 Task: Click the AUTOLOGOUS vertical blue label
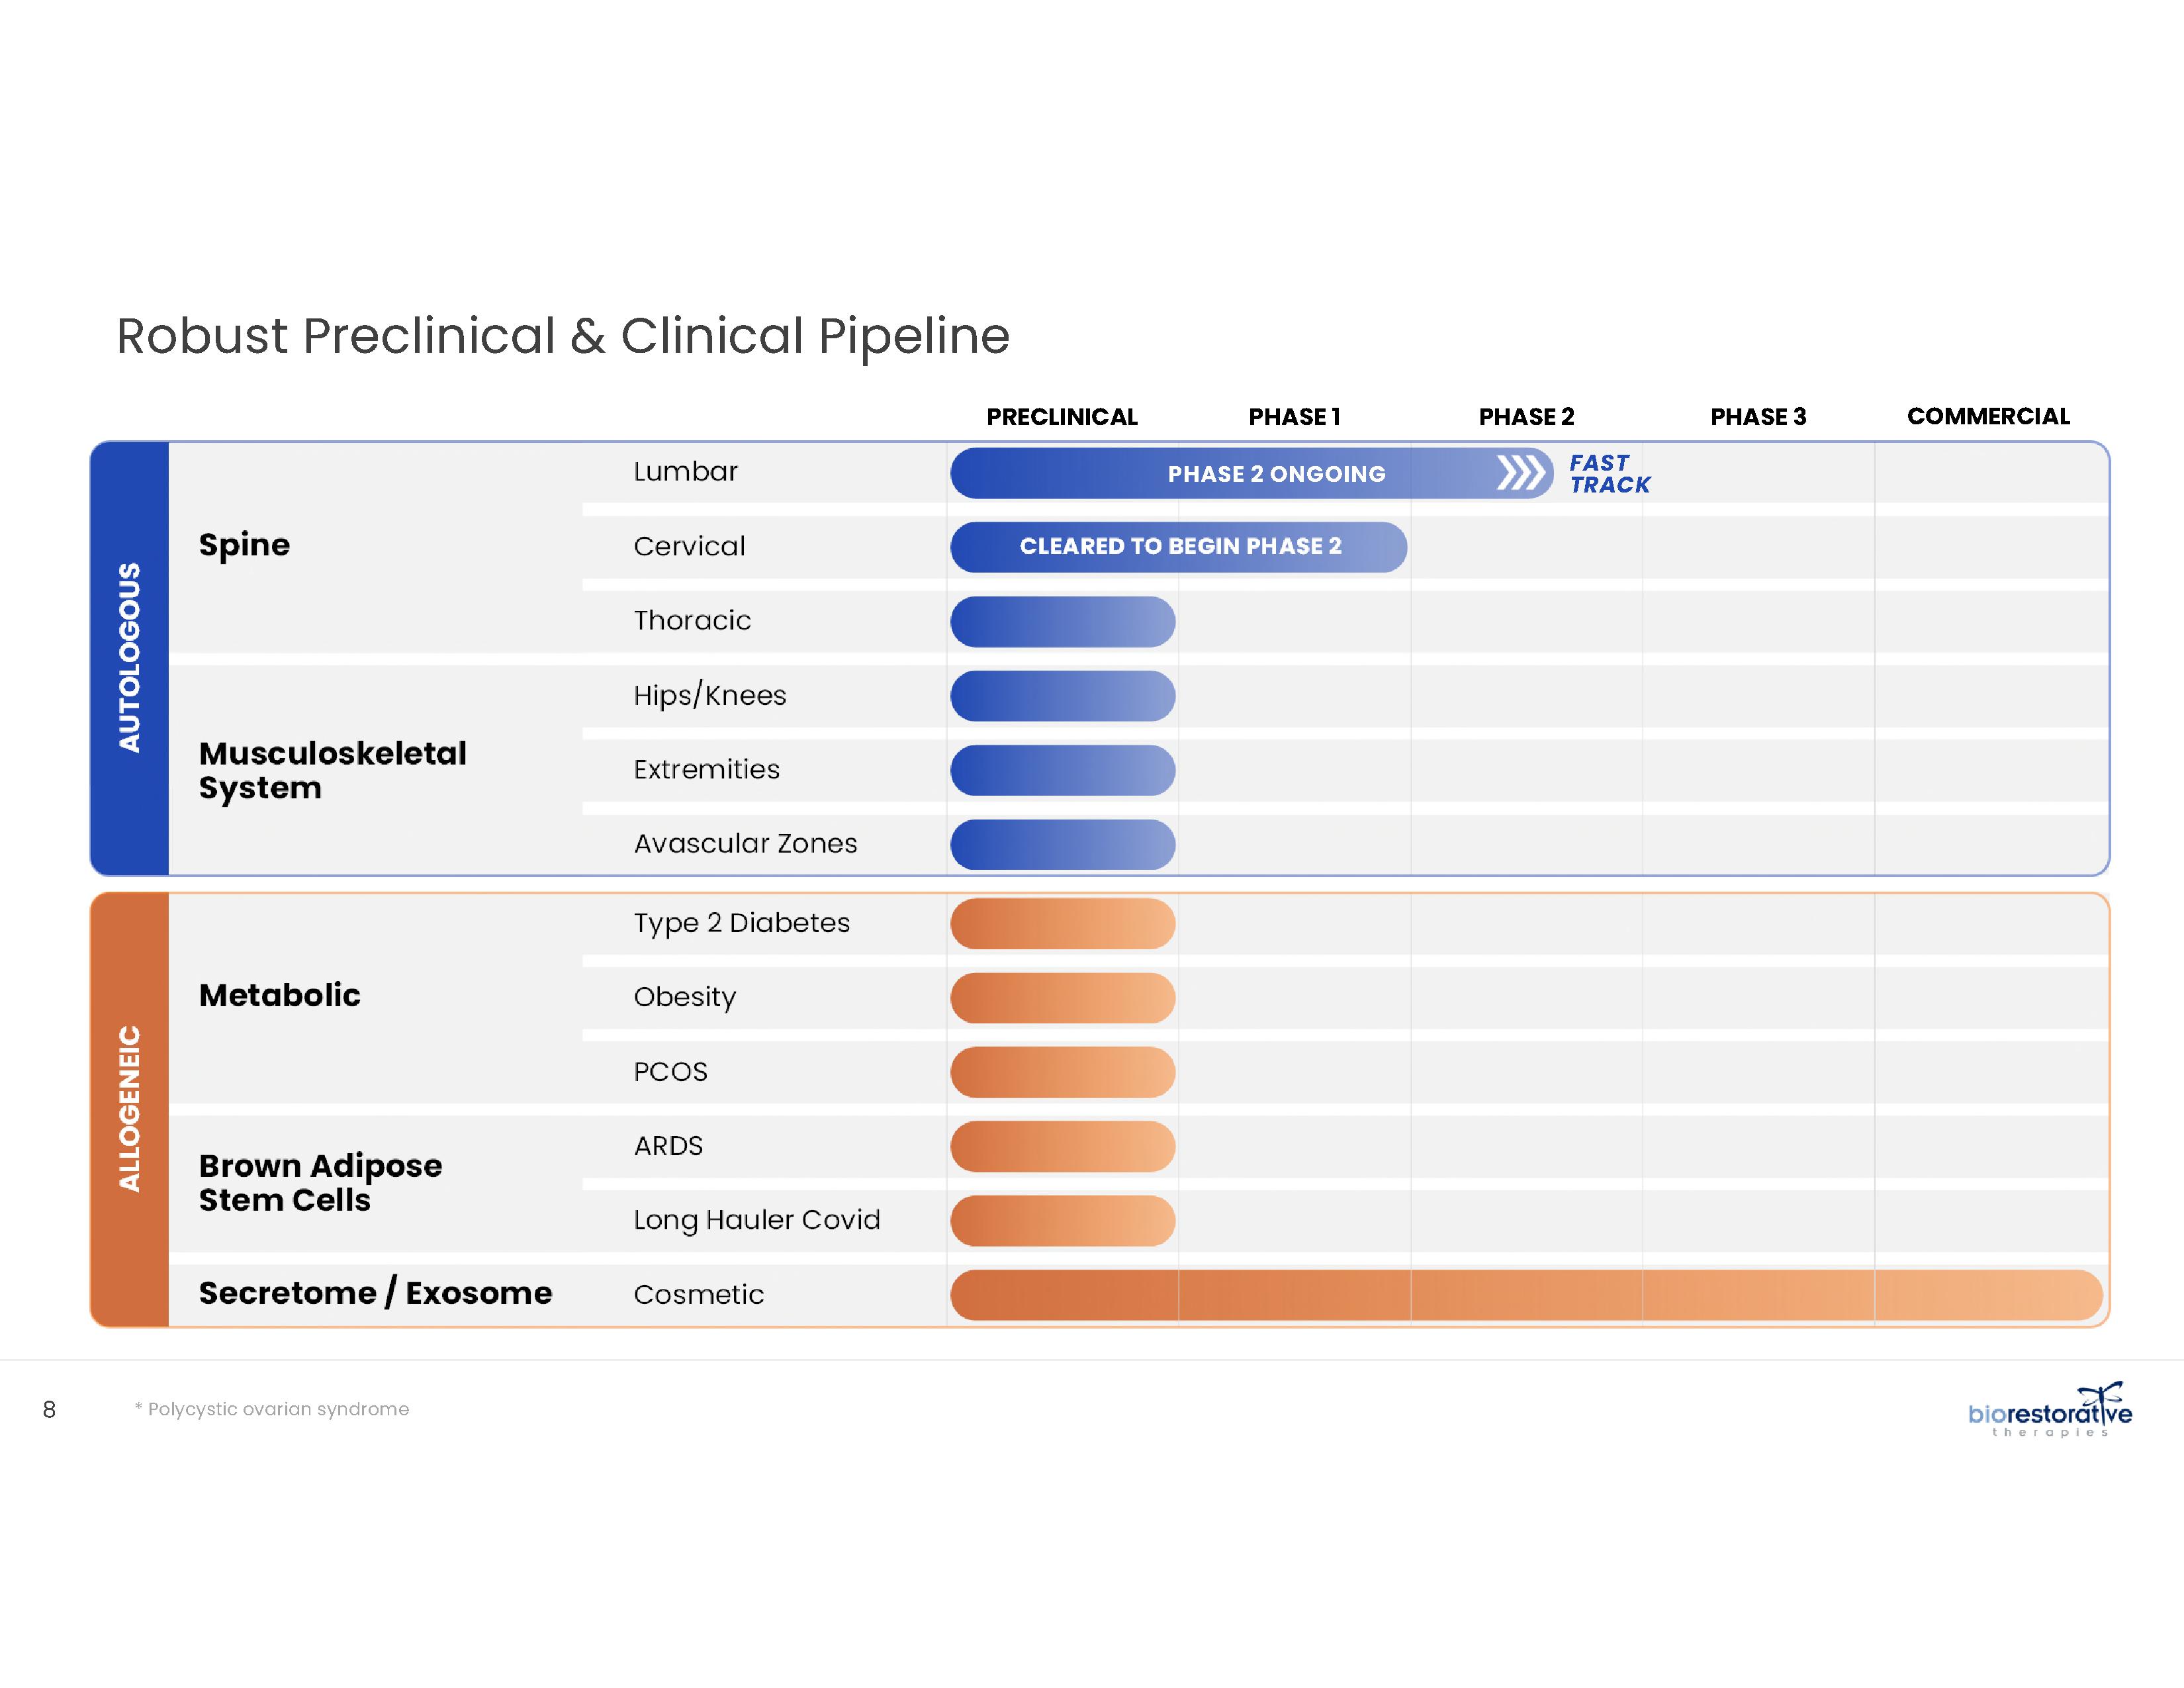(130, 657)
